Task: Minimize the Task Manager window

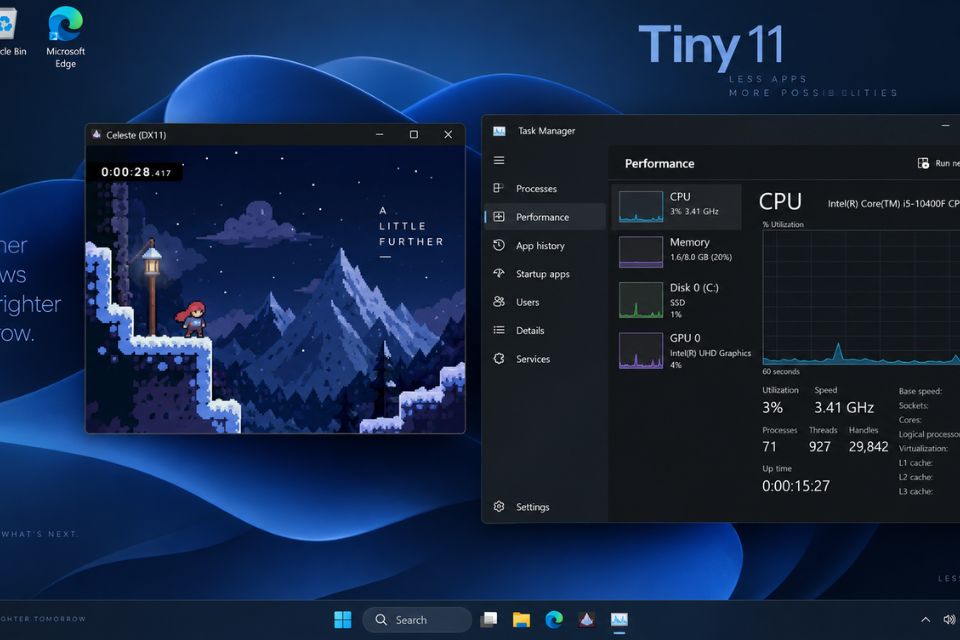Action: point(946,126)
